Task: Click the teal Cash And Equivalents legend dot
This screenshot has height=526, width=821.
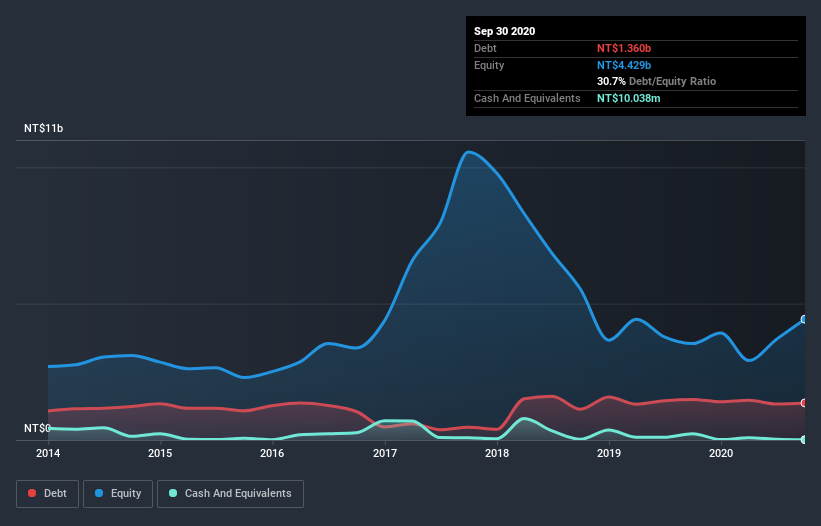Action: coord(173,493)
